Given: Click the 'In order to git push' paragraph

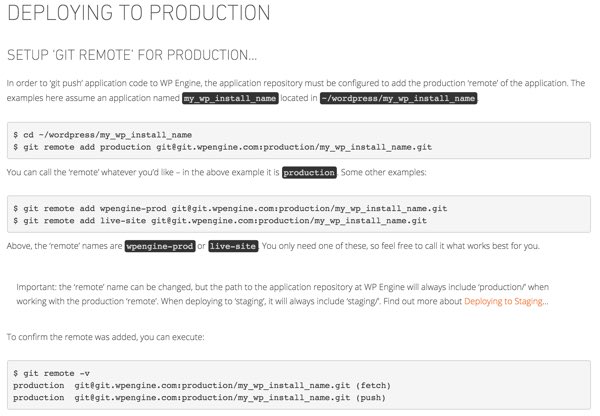Looking at the screenshot, I should pyautogui.click(x=296, y=91).
